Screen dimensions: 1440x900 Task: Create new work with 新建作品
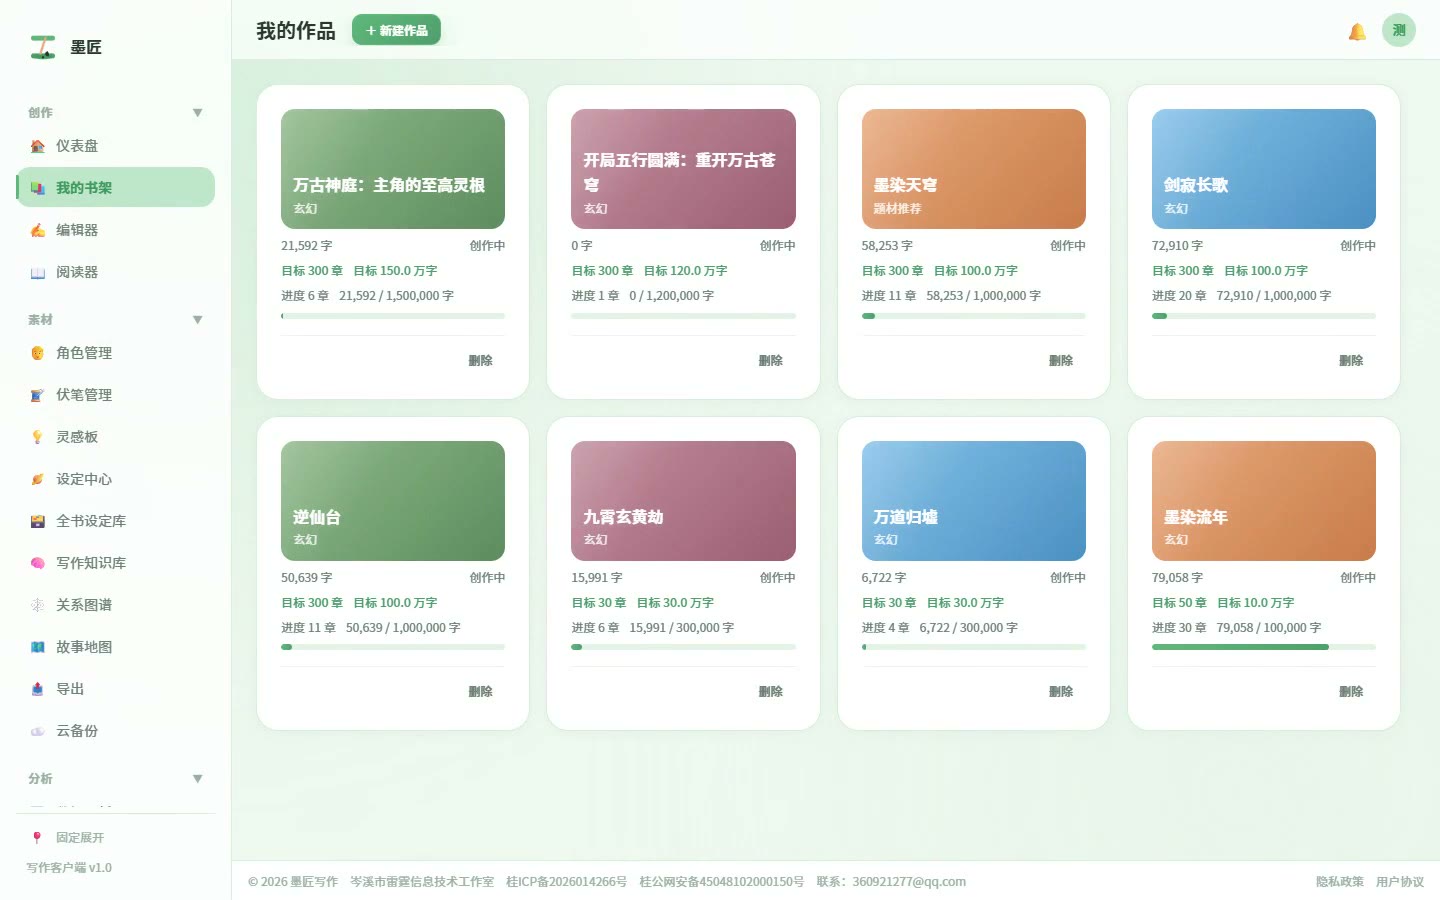click(x=396, y=30)
